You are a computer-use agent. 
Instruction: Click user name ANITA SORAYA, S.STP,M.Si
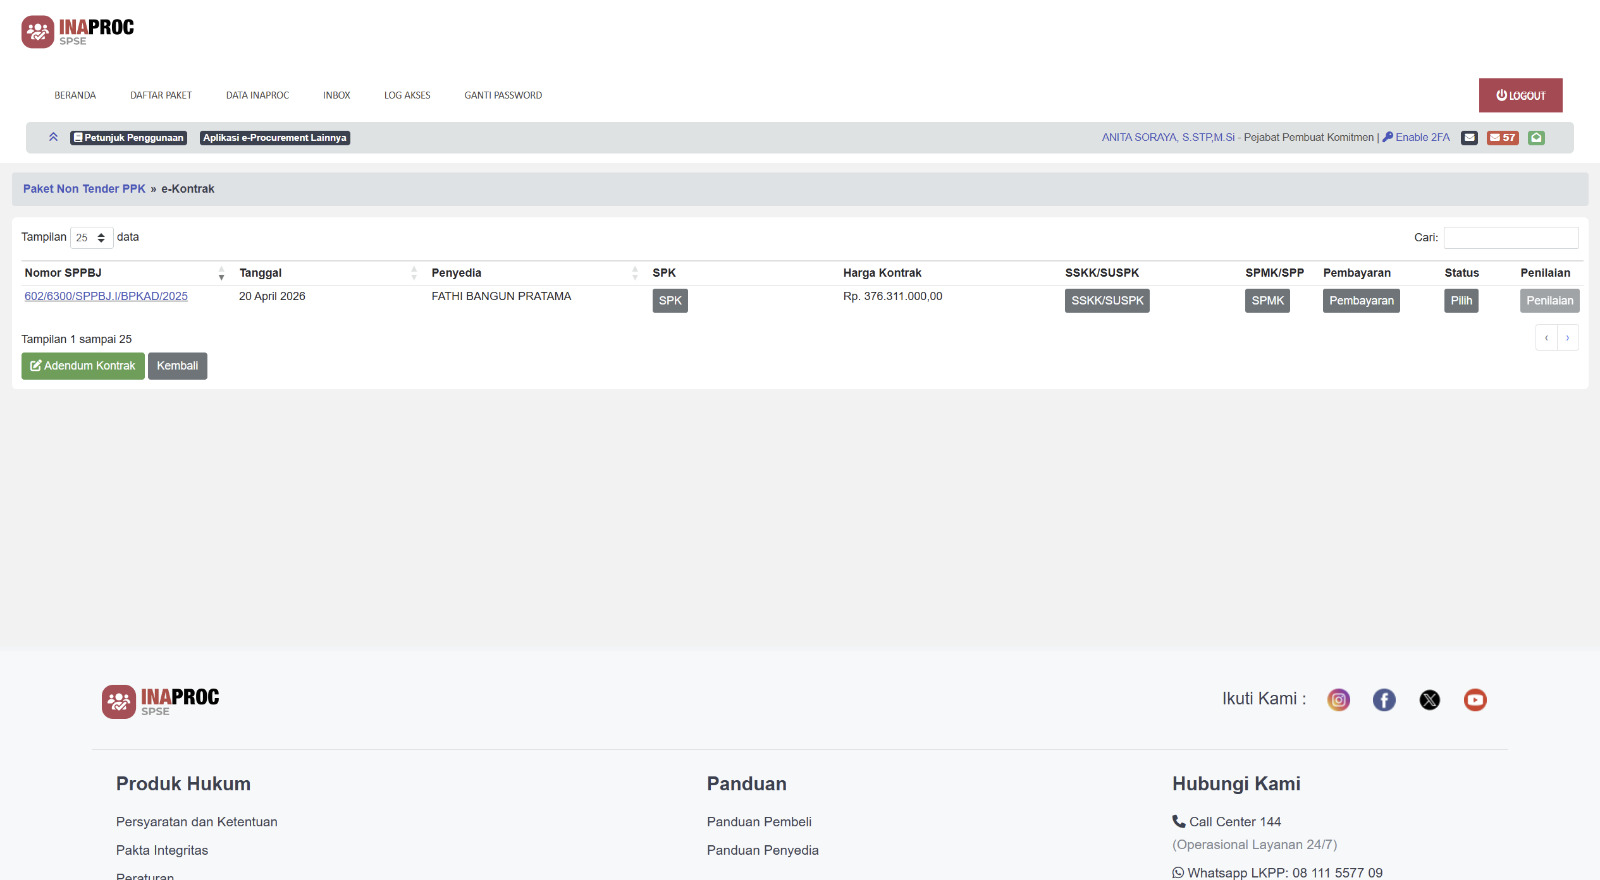[1168, 138]
